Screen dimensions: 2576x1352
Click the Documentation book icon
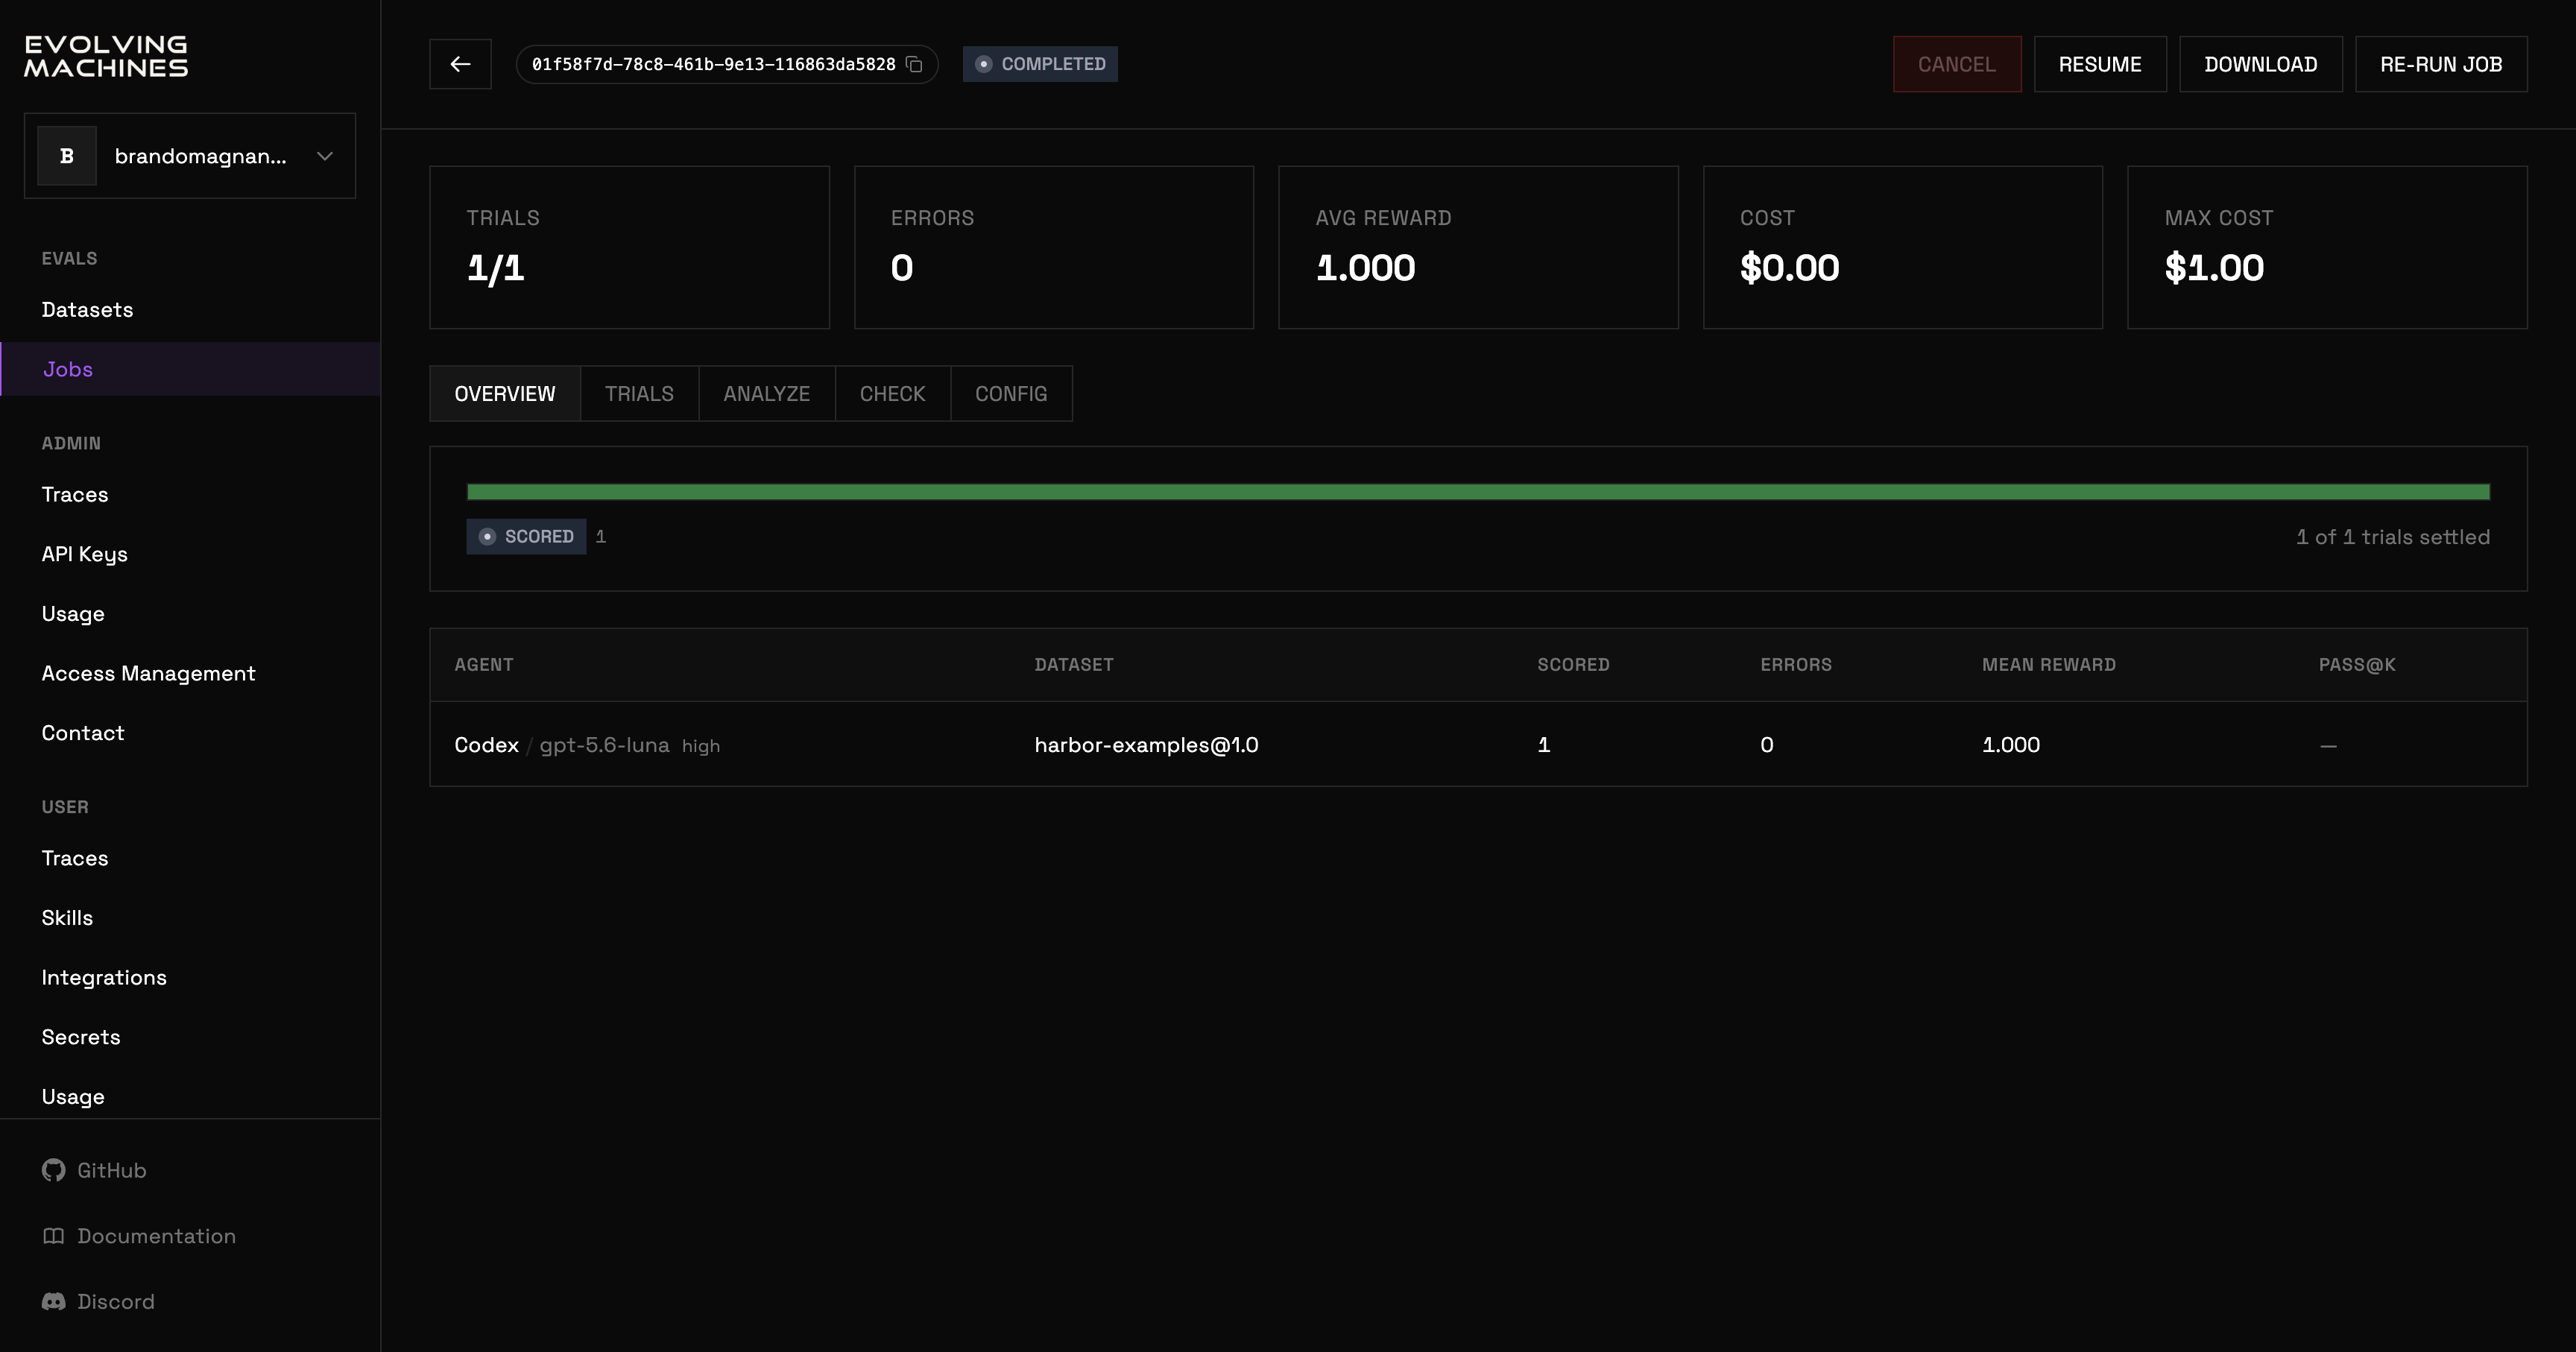pyautogui.click(x=54, y=1236)
